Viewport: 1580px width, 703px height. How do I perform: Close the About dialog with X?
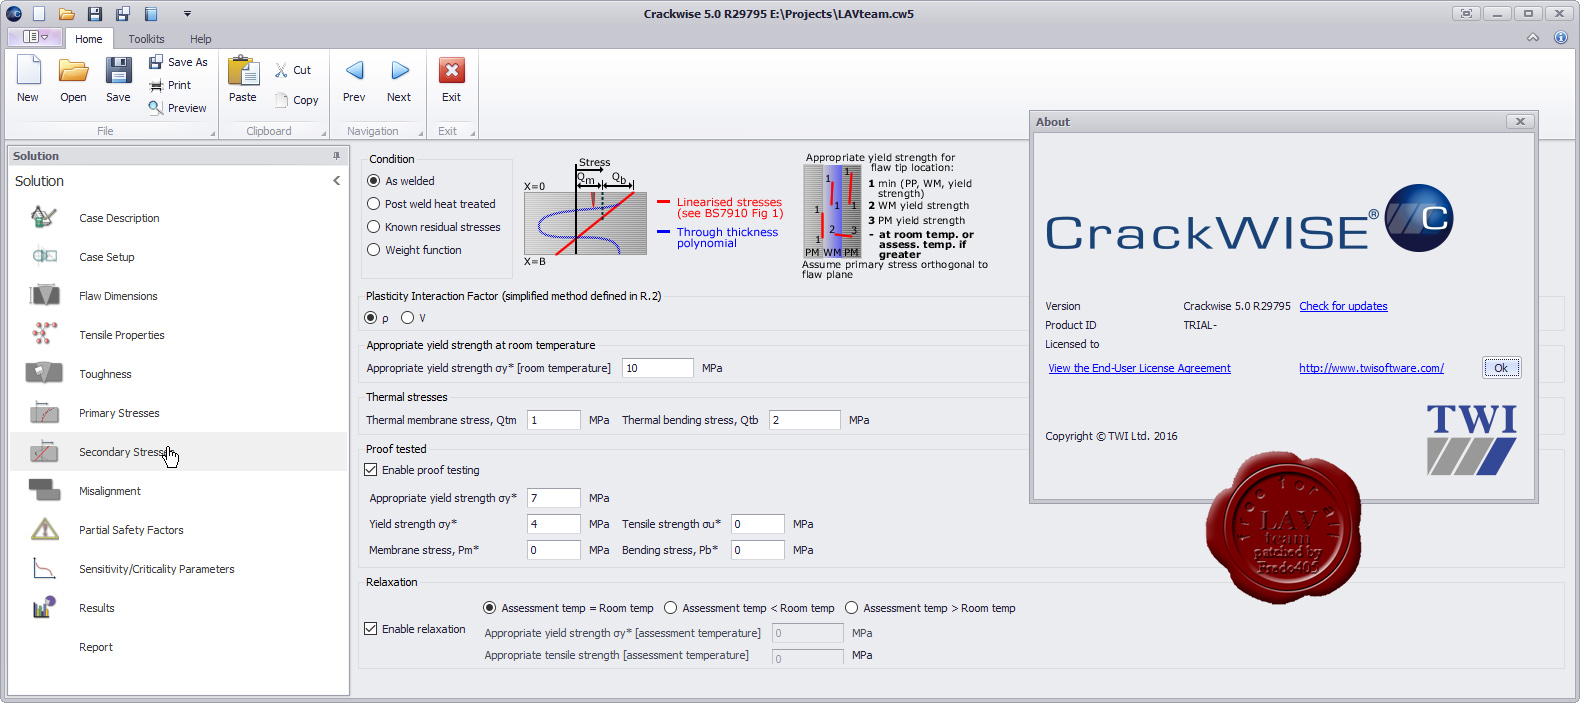tap(1520, 122)
